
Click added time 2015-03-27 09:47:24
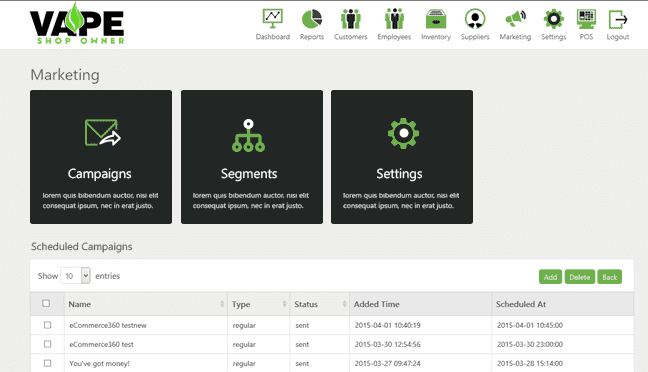tap(388, 363)
